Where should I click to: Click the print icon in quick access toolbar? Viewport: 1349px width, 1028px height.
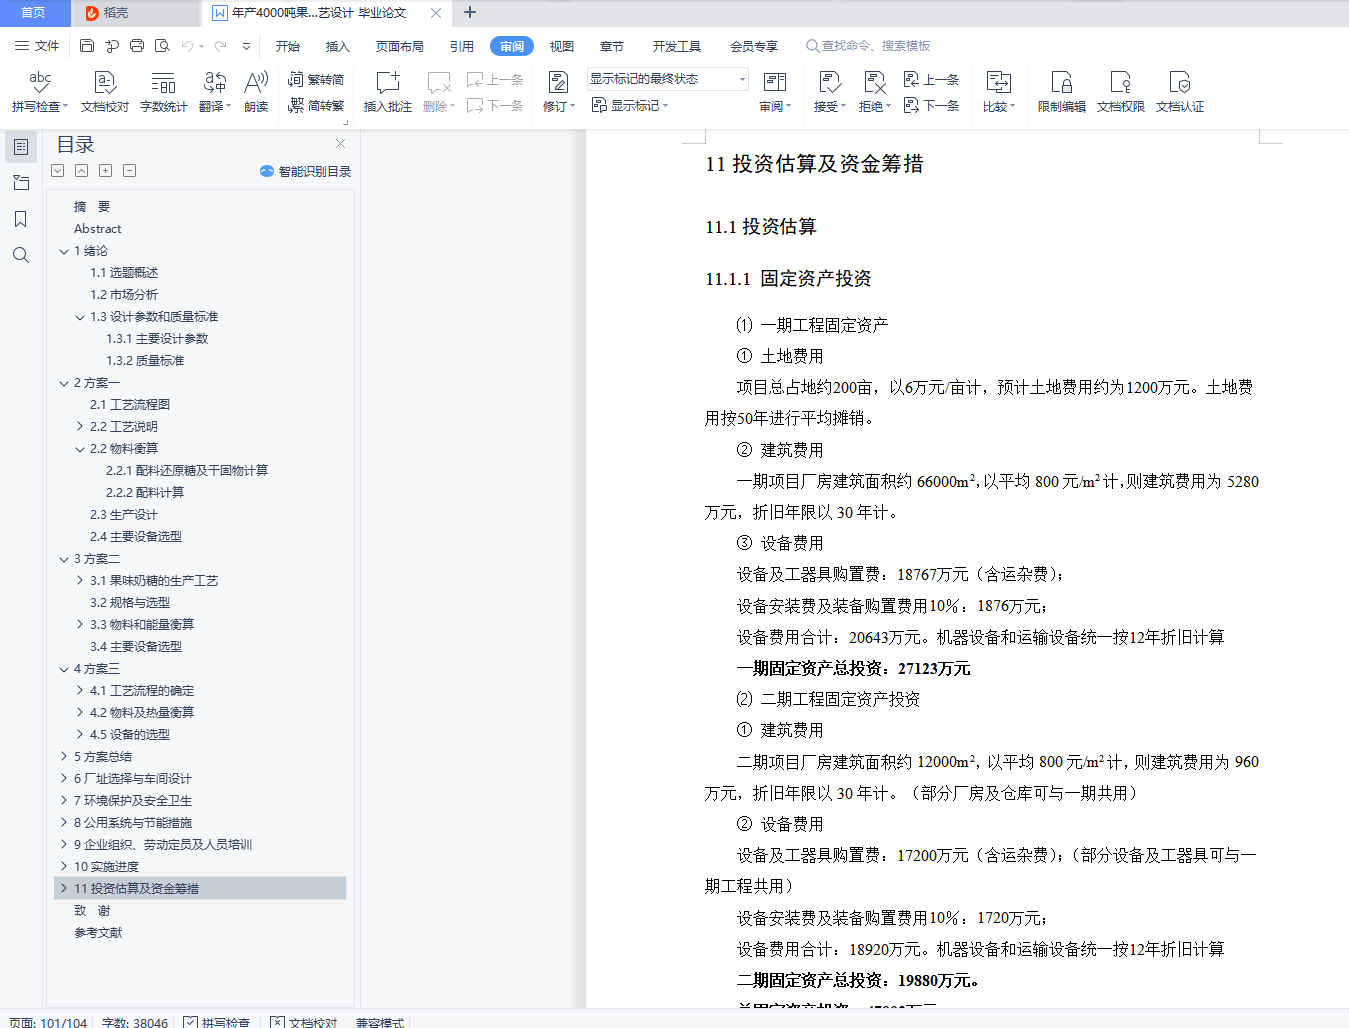click(x=137, y=46)
